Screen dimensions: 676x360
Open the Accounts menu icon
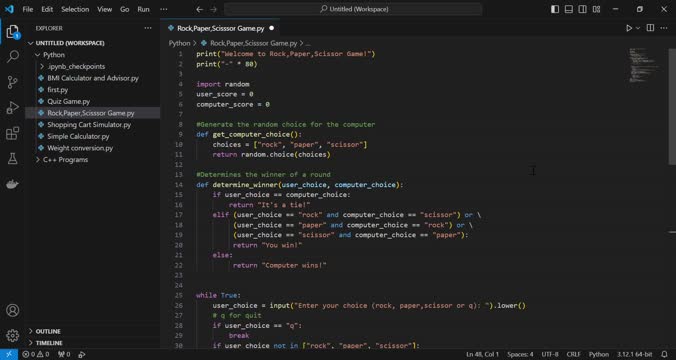[x=13, y=310]
